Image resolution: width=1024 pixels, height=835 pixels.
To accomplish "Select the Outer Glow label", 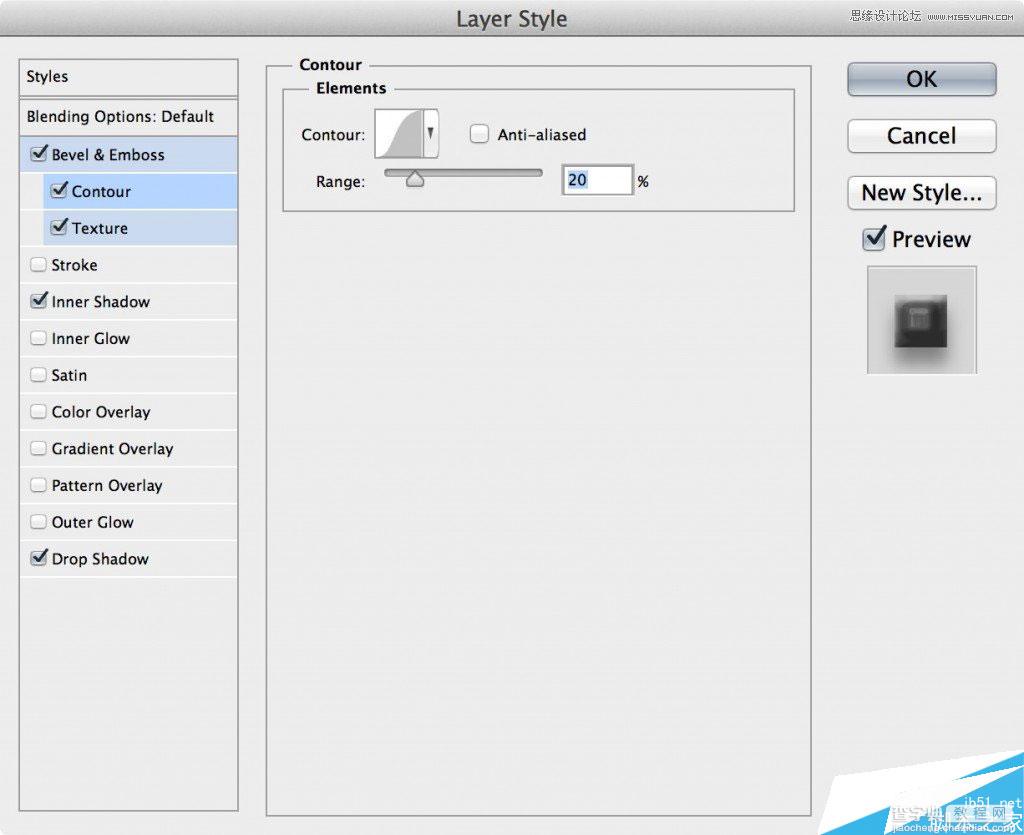I will click(93, 522).
